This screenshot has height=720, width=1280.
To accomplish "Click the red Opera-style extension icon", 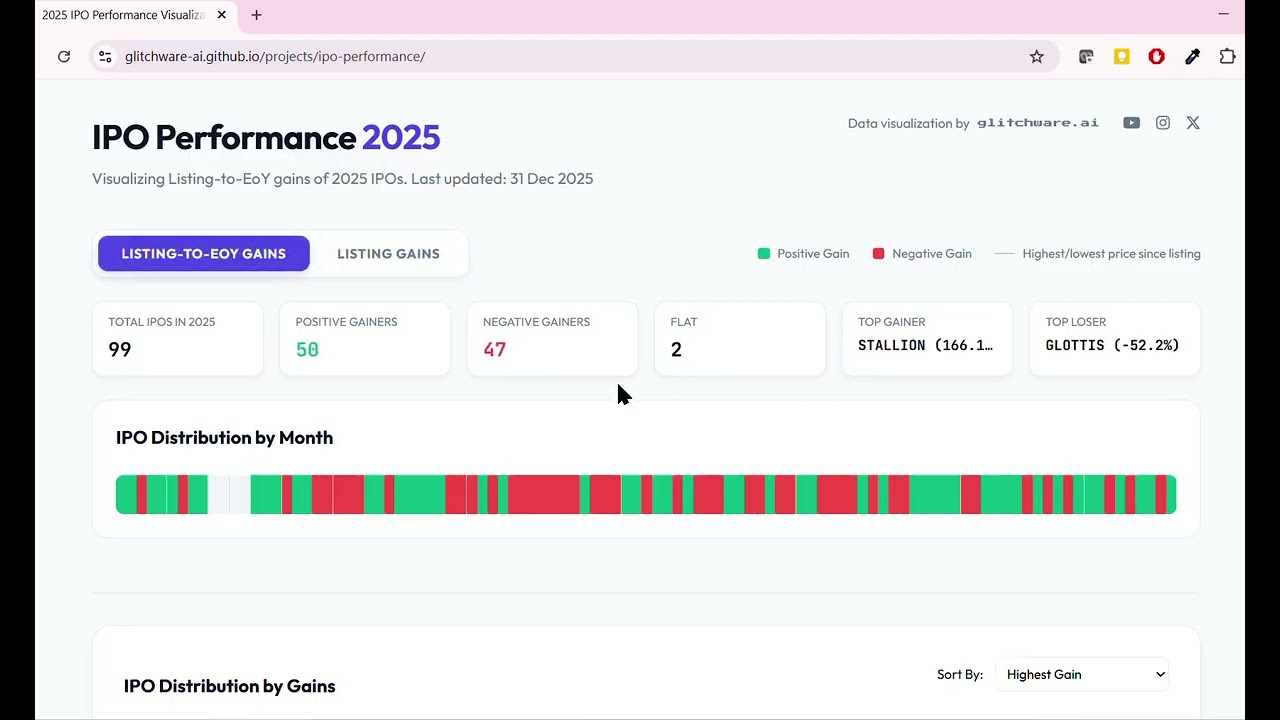I will tap(1157, 57).
